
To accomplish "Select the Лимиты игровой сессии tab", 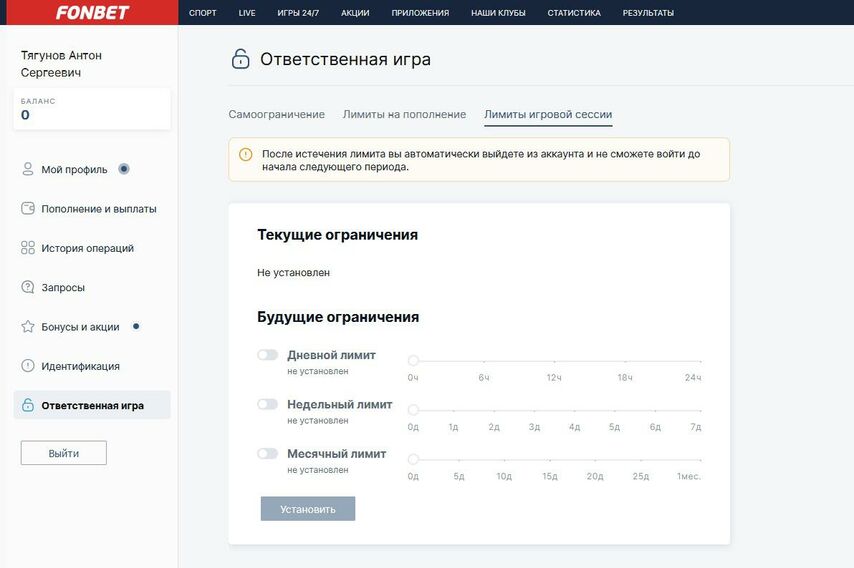I will coord(548,114).
